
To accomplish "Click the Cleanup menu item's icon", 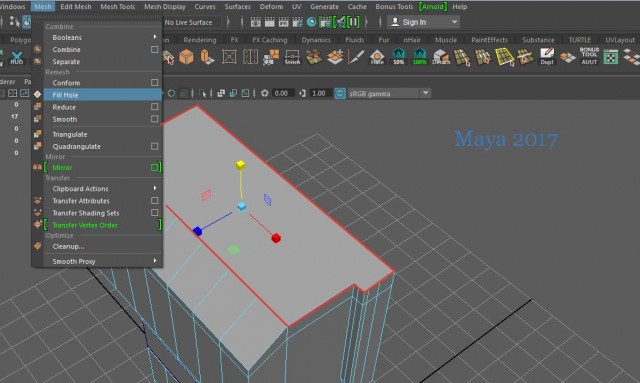I will click(x=38, y=246).
